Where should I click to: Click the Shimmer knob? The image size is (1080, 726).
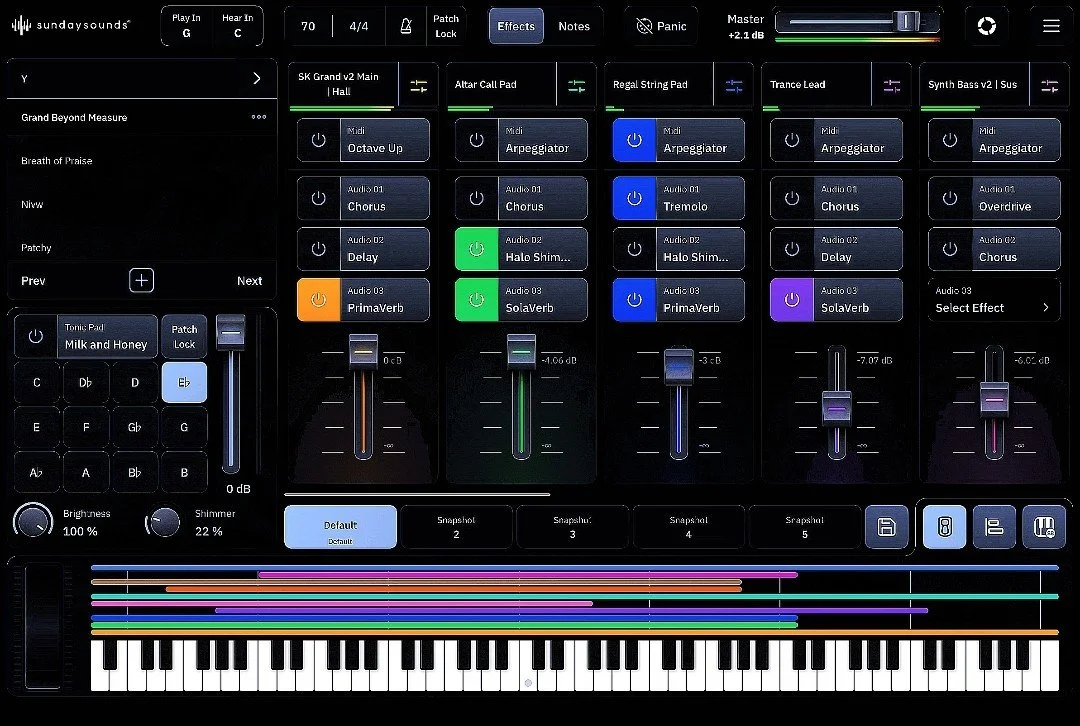(163, 523)
